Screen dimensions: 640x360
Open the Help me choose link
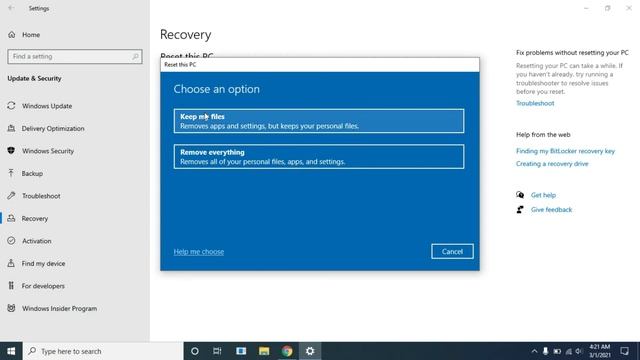199,252
